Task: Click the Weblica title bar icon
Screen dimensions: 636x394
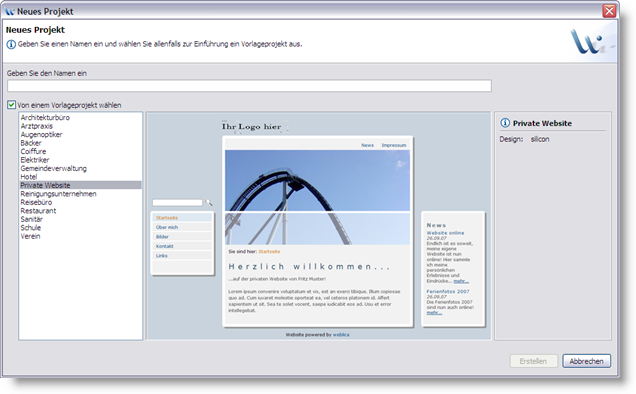Action: click(10, 11)
